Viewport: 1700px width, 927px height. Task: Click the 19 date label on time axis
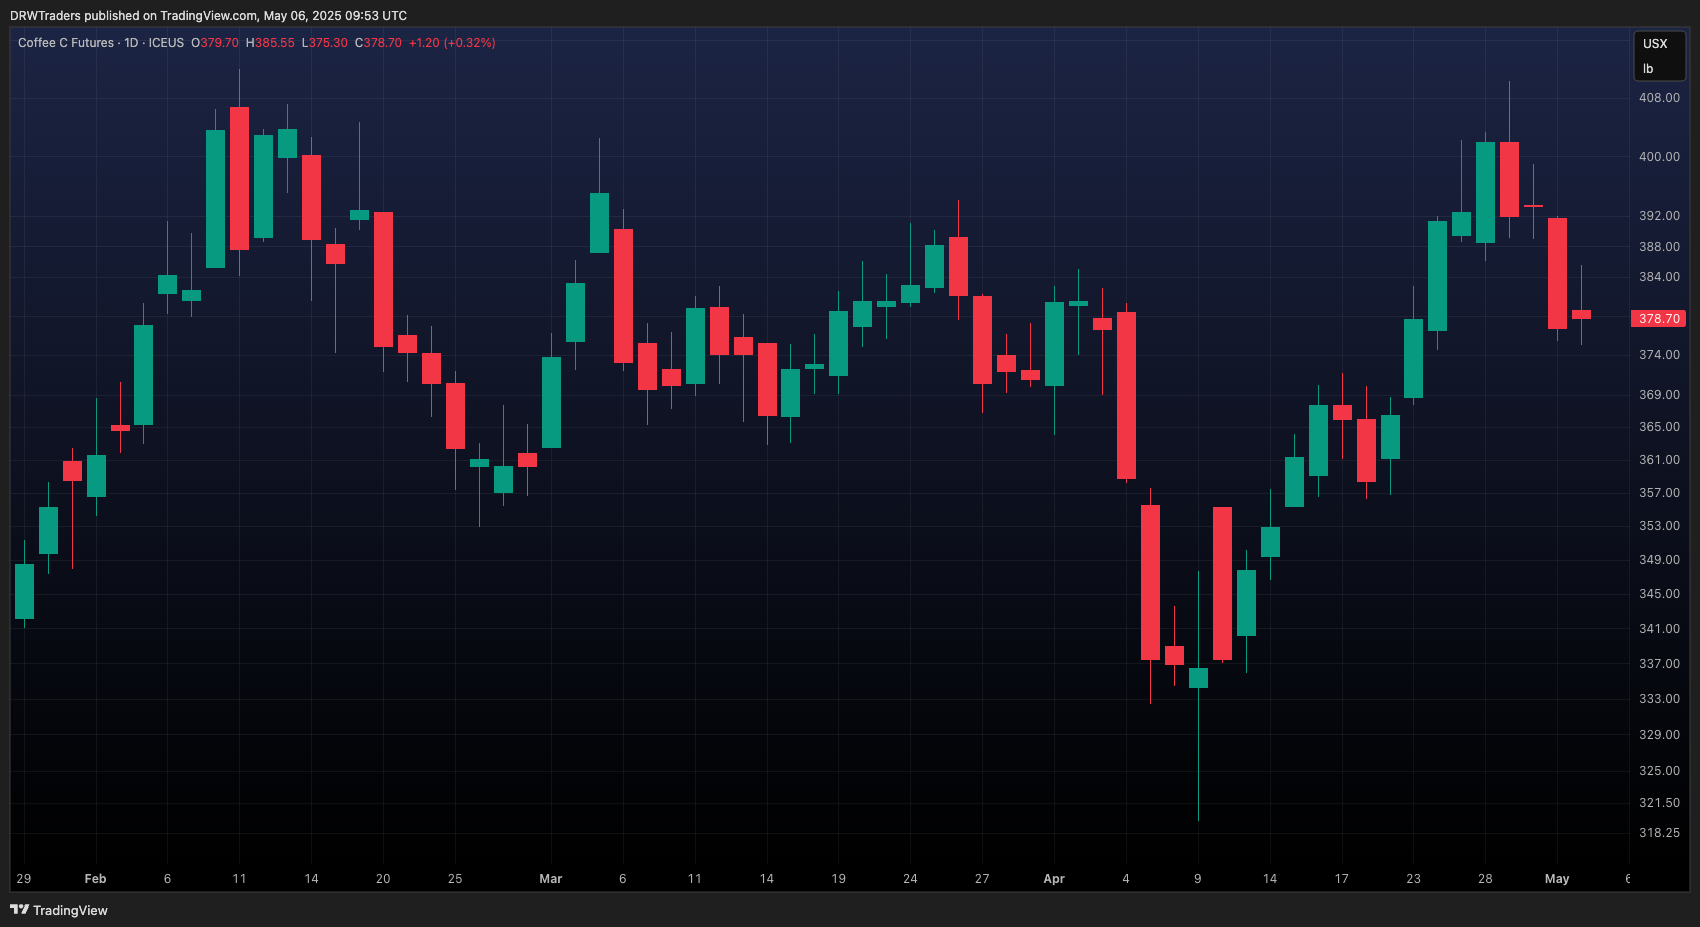point(838,879)
